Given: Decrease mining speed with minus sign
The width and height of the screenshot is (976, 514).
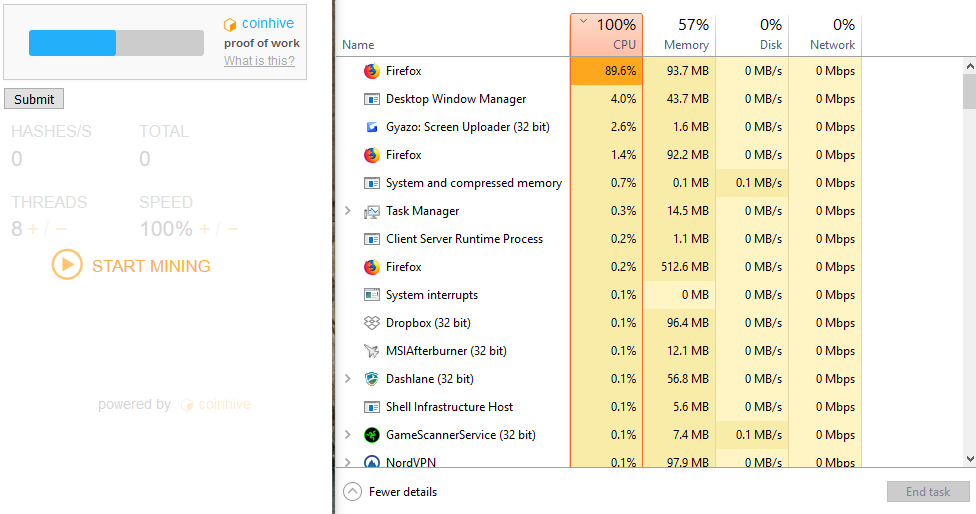Looking at the screenshot, I should click(233, 229).
